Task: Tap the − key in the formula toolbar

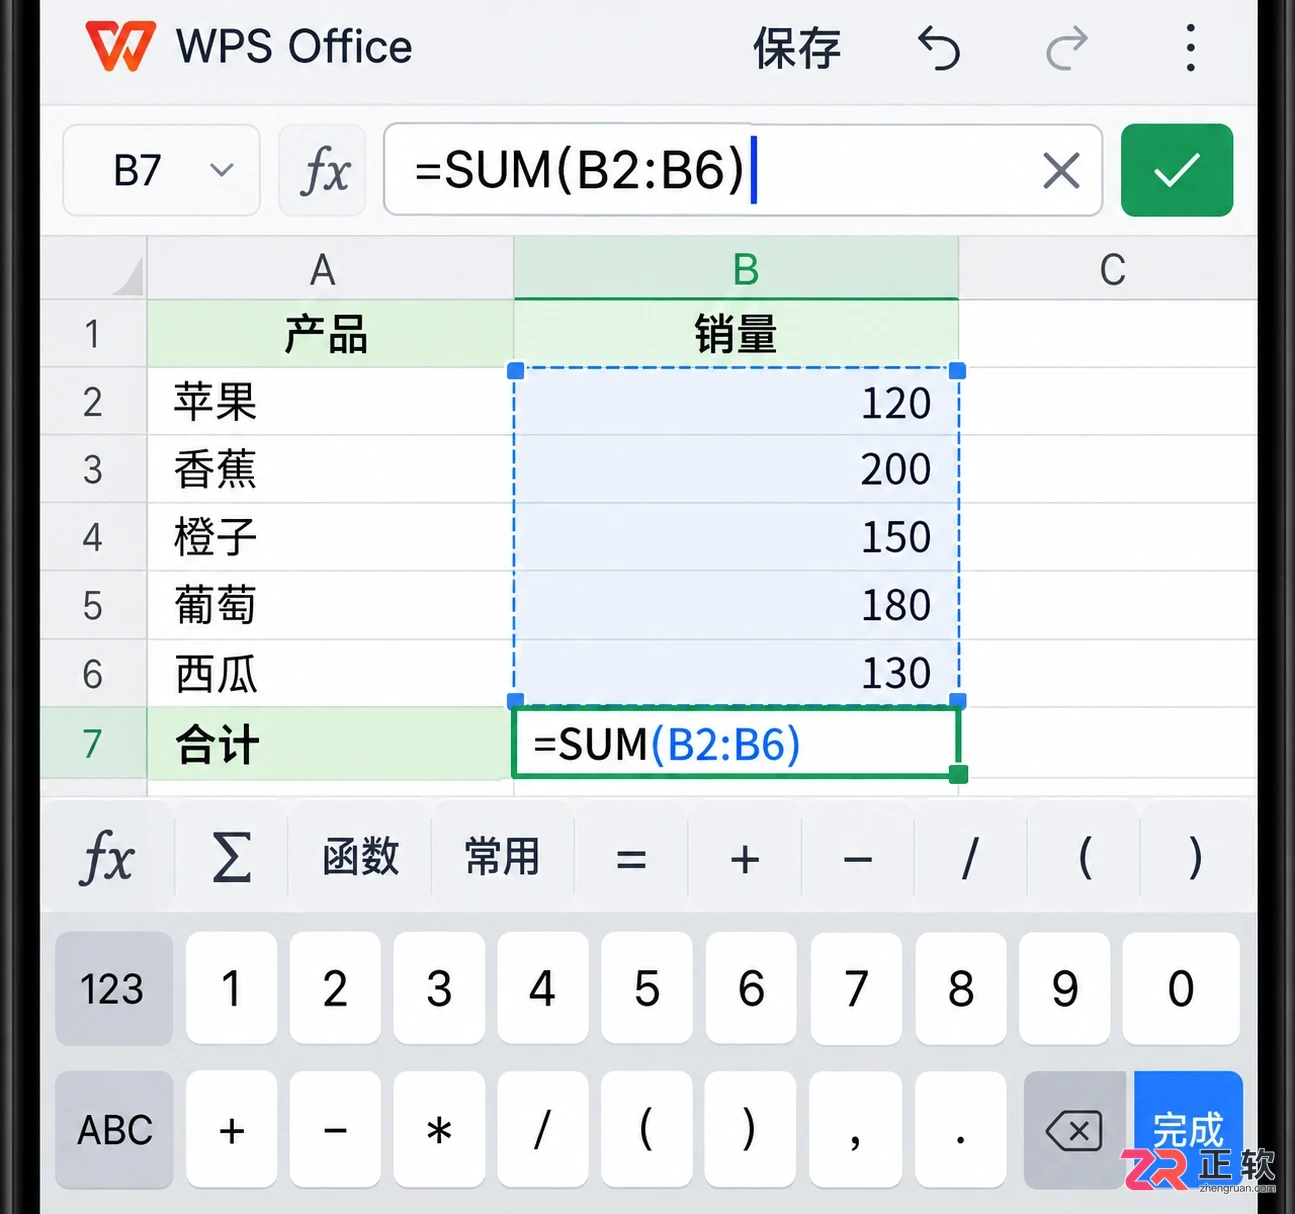Action: tap(857, 858)
